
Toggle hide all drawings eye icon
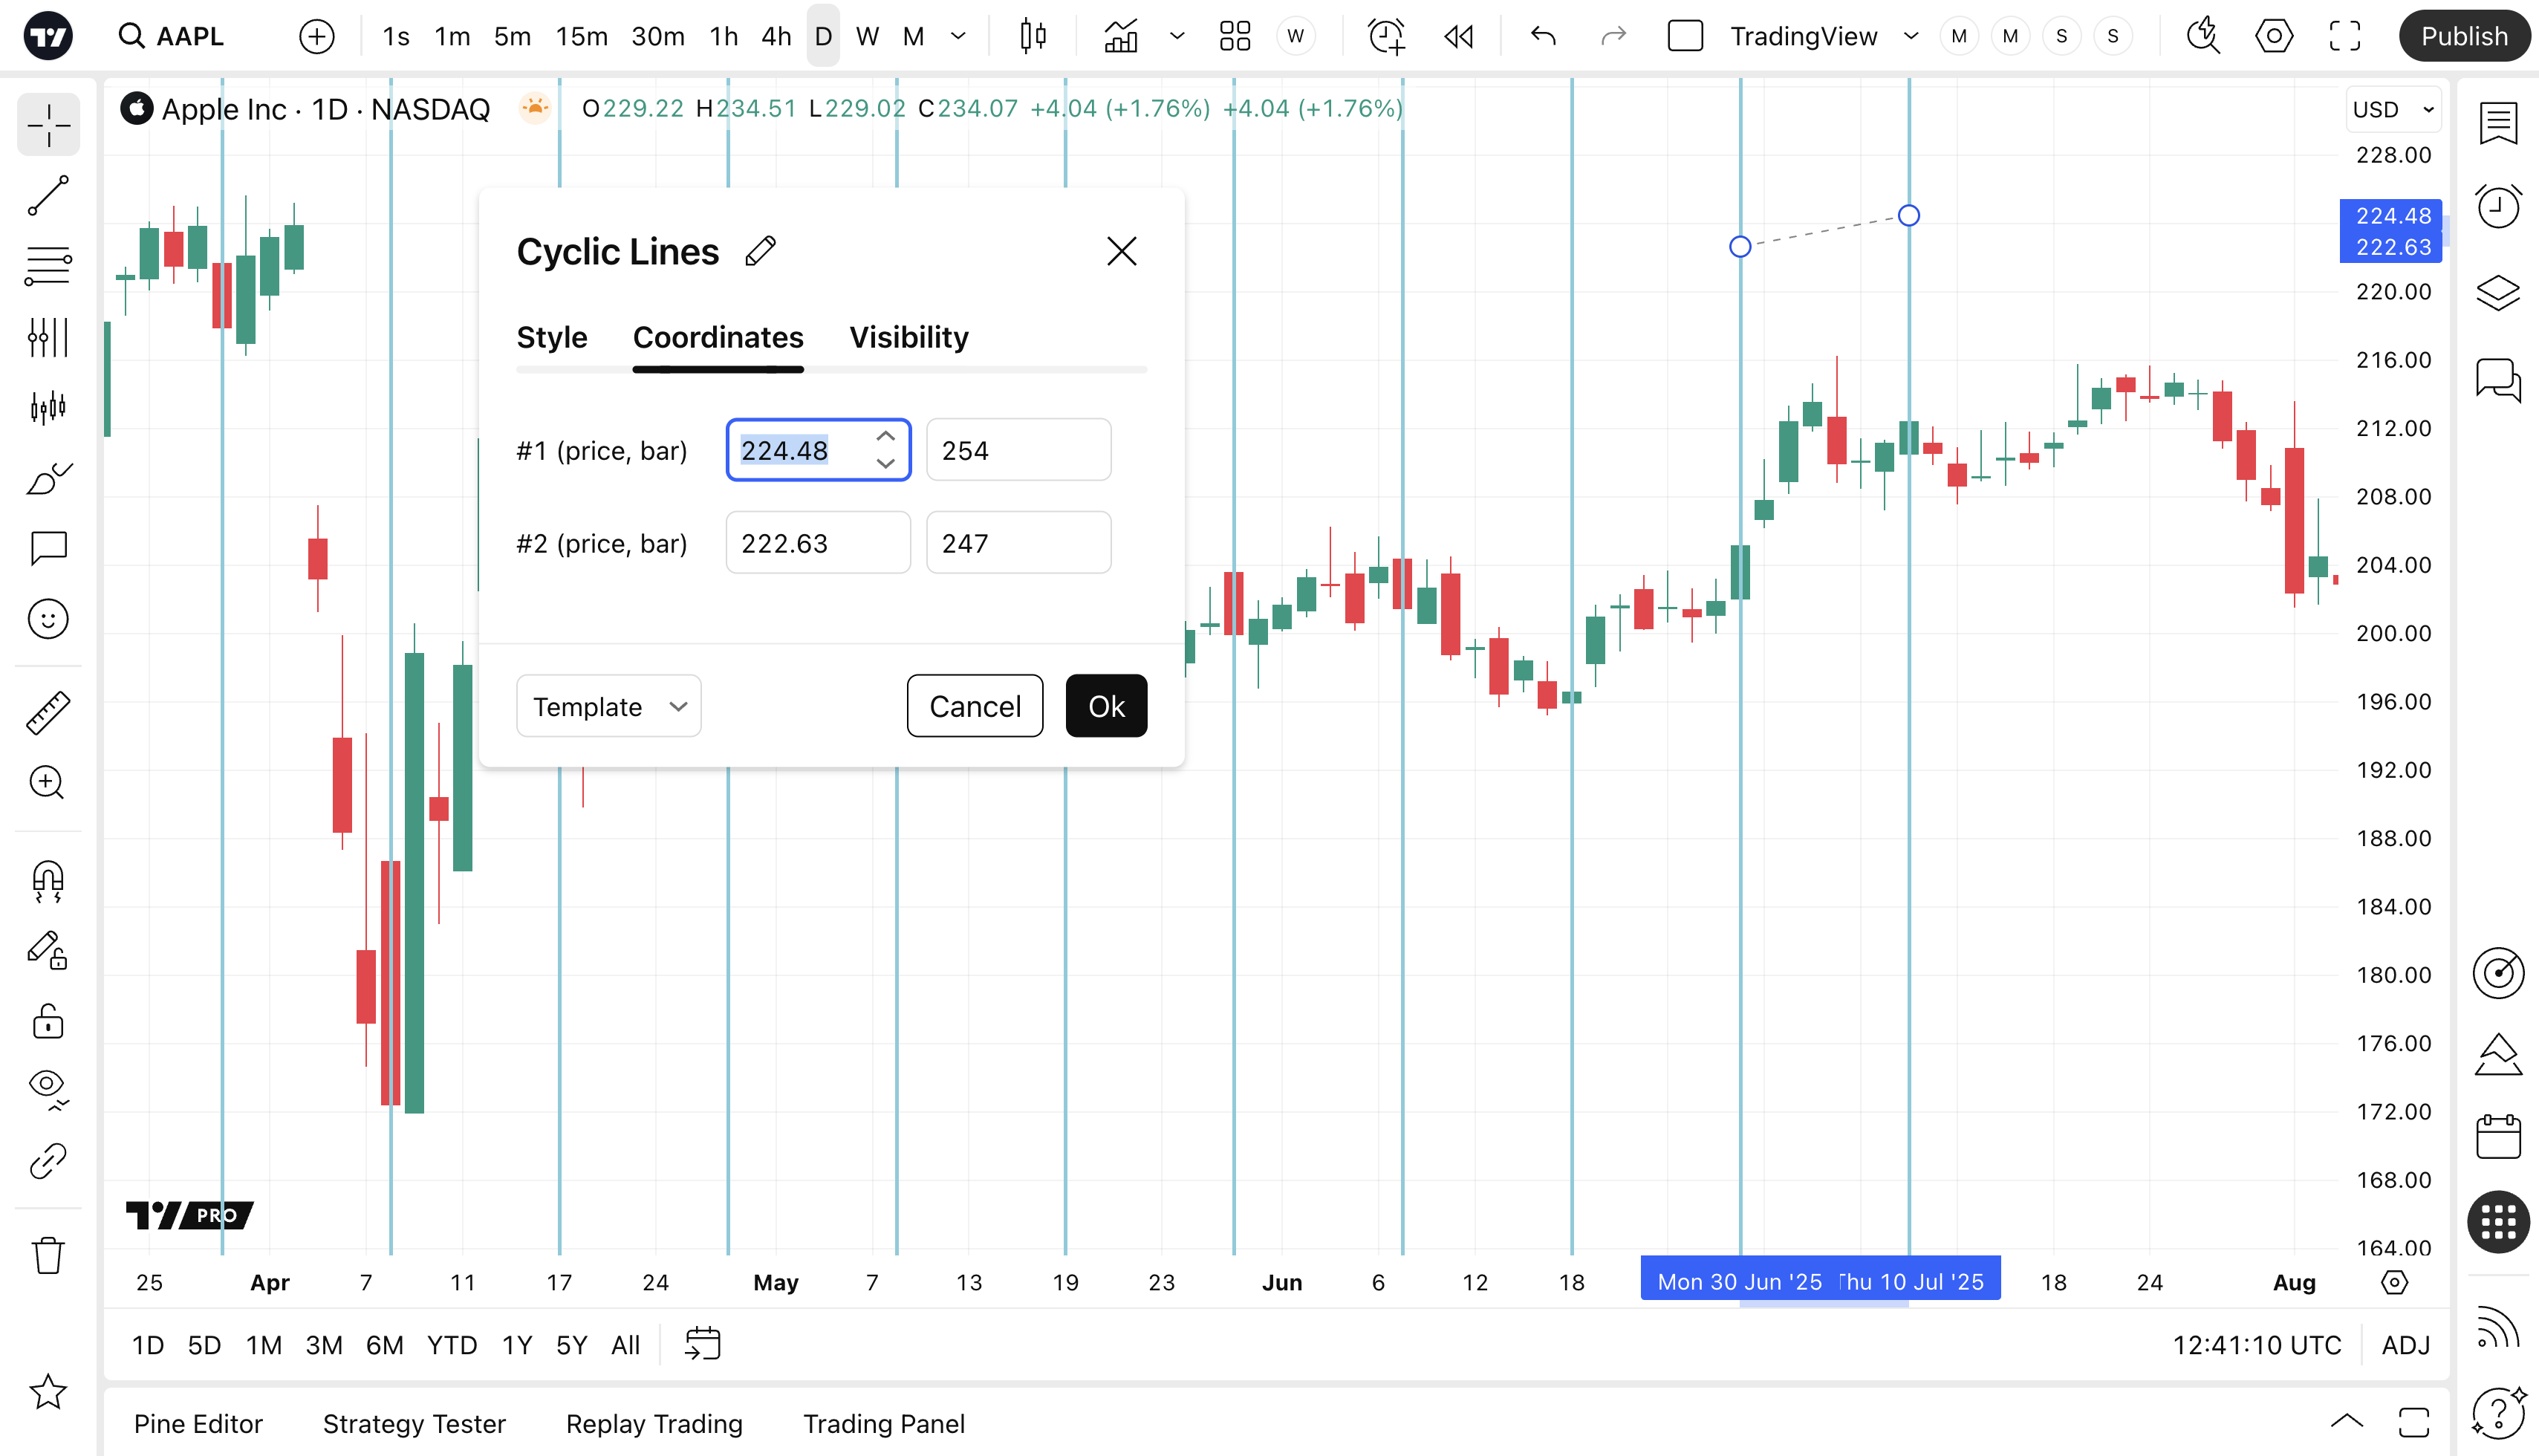tap(48, 1087)
